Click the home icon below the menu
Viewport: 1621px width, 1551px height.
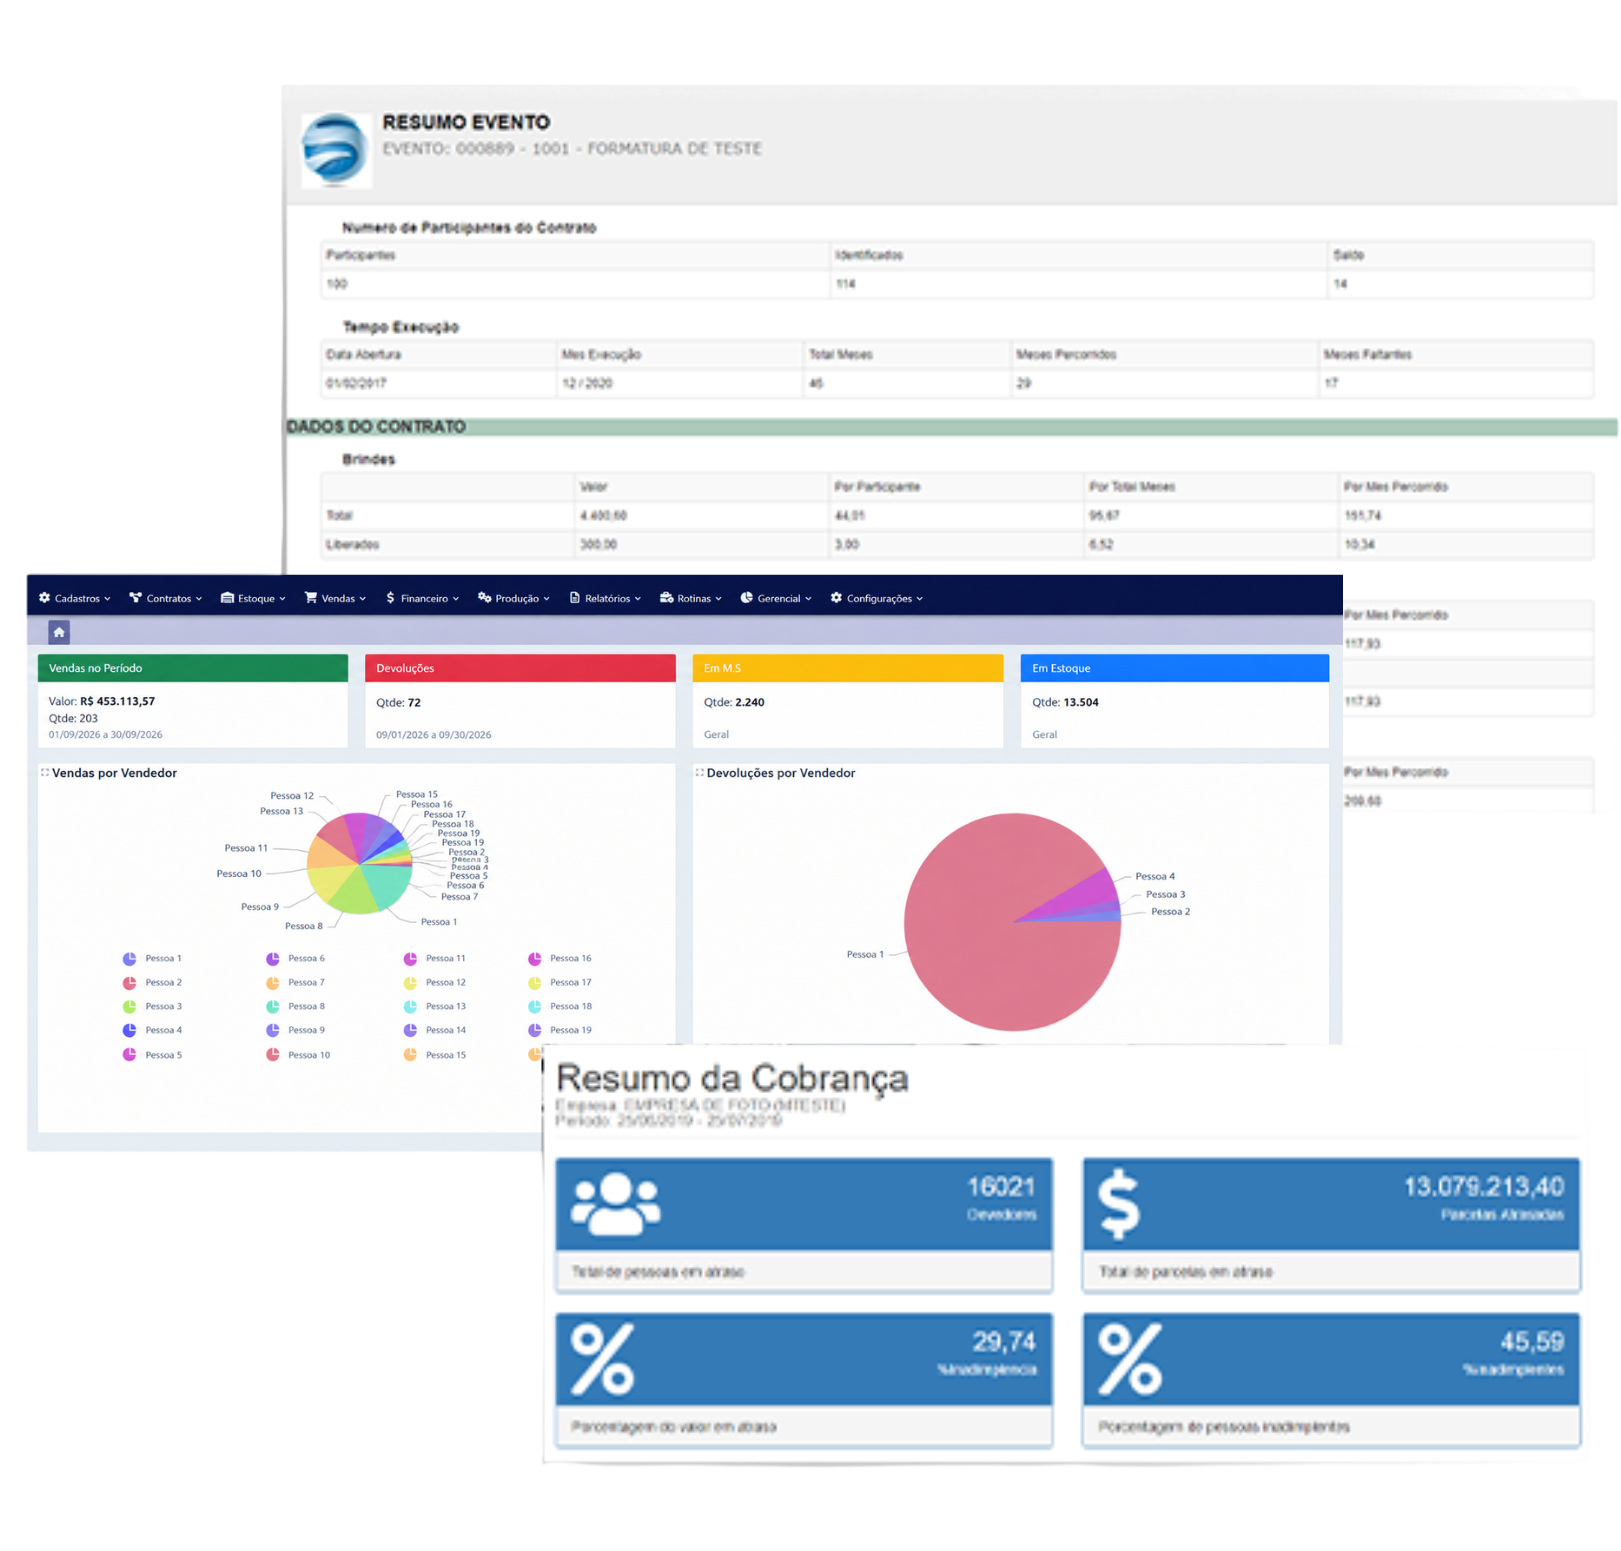[x=59, y=632]
